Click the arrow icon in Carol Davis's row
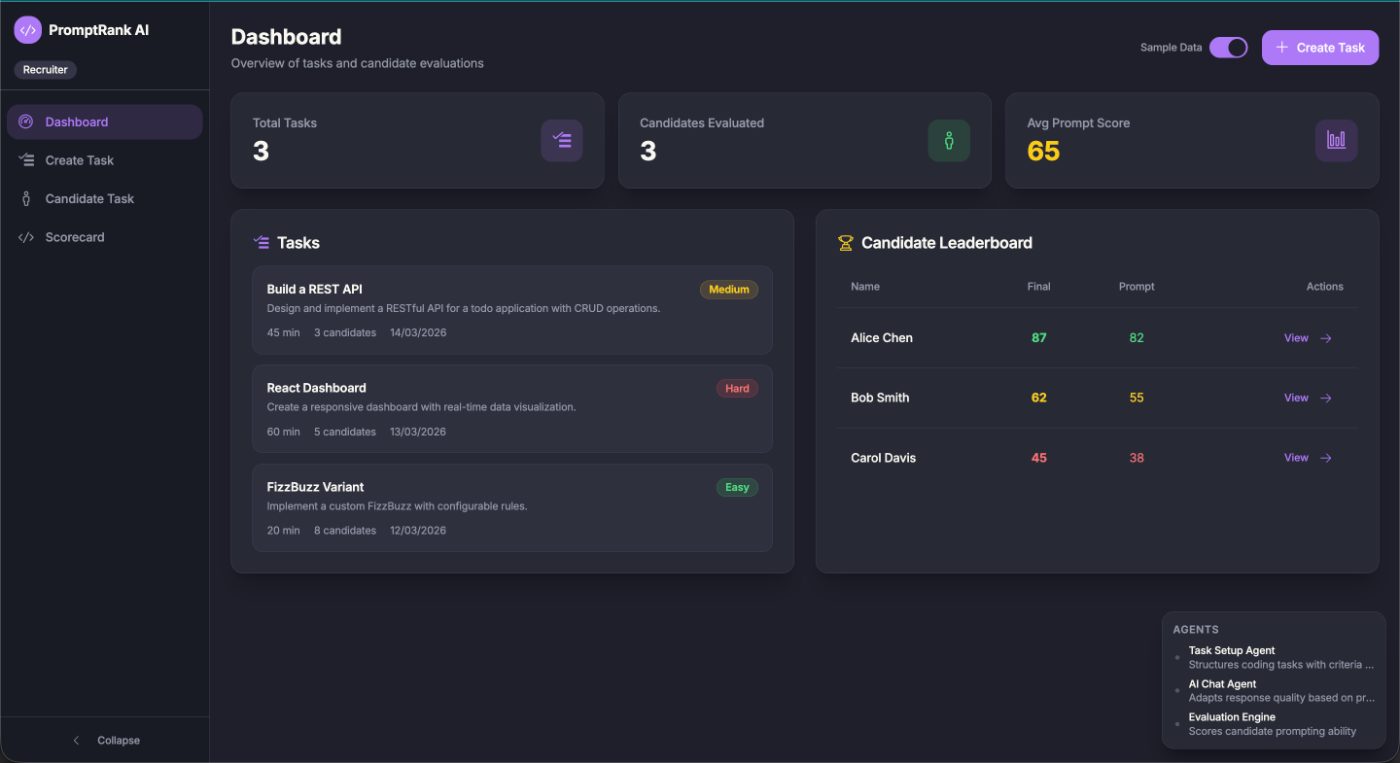The height and width of the screenshot is (763, 1400). (1326, 458)
